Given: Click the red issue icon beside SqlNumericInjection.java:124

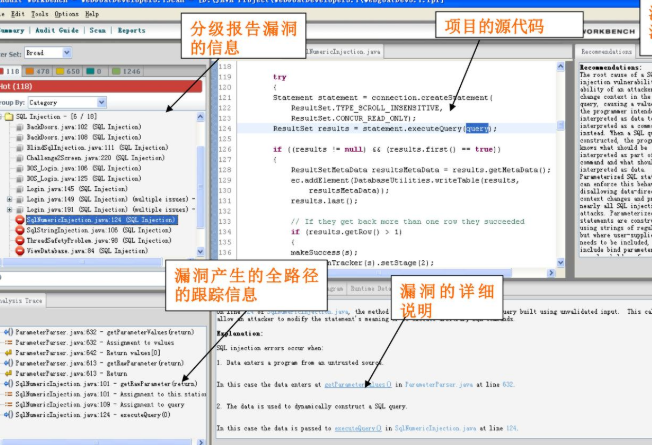Looking at the screenshot, I should point(20,220).
